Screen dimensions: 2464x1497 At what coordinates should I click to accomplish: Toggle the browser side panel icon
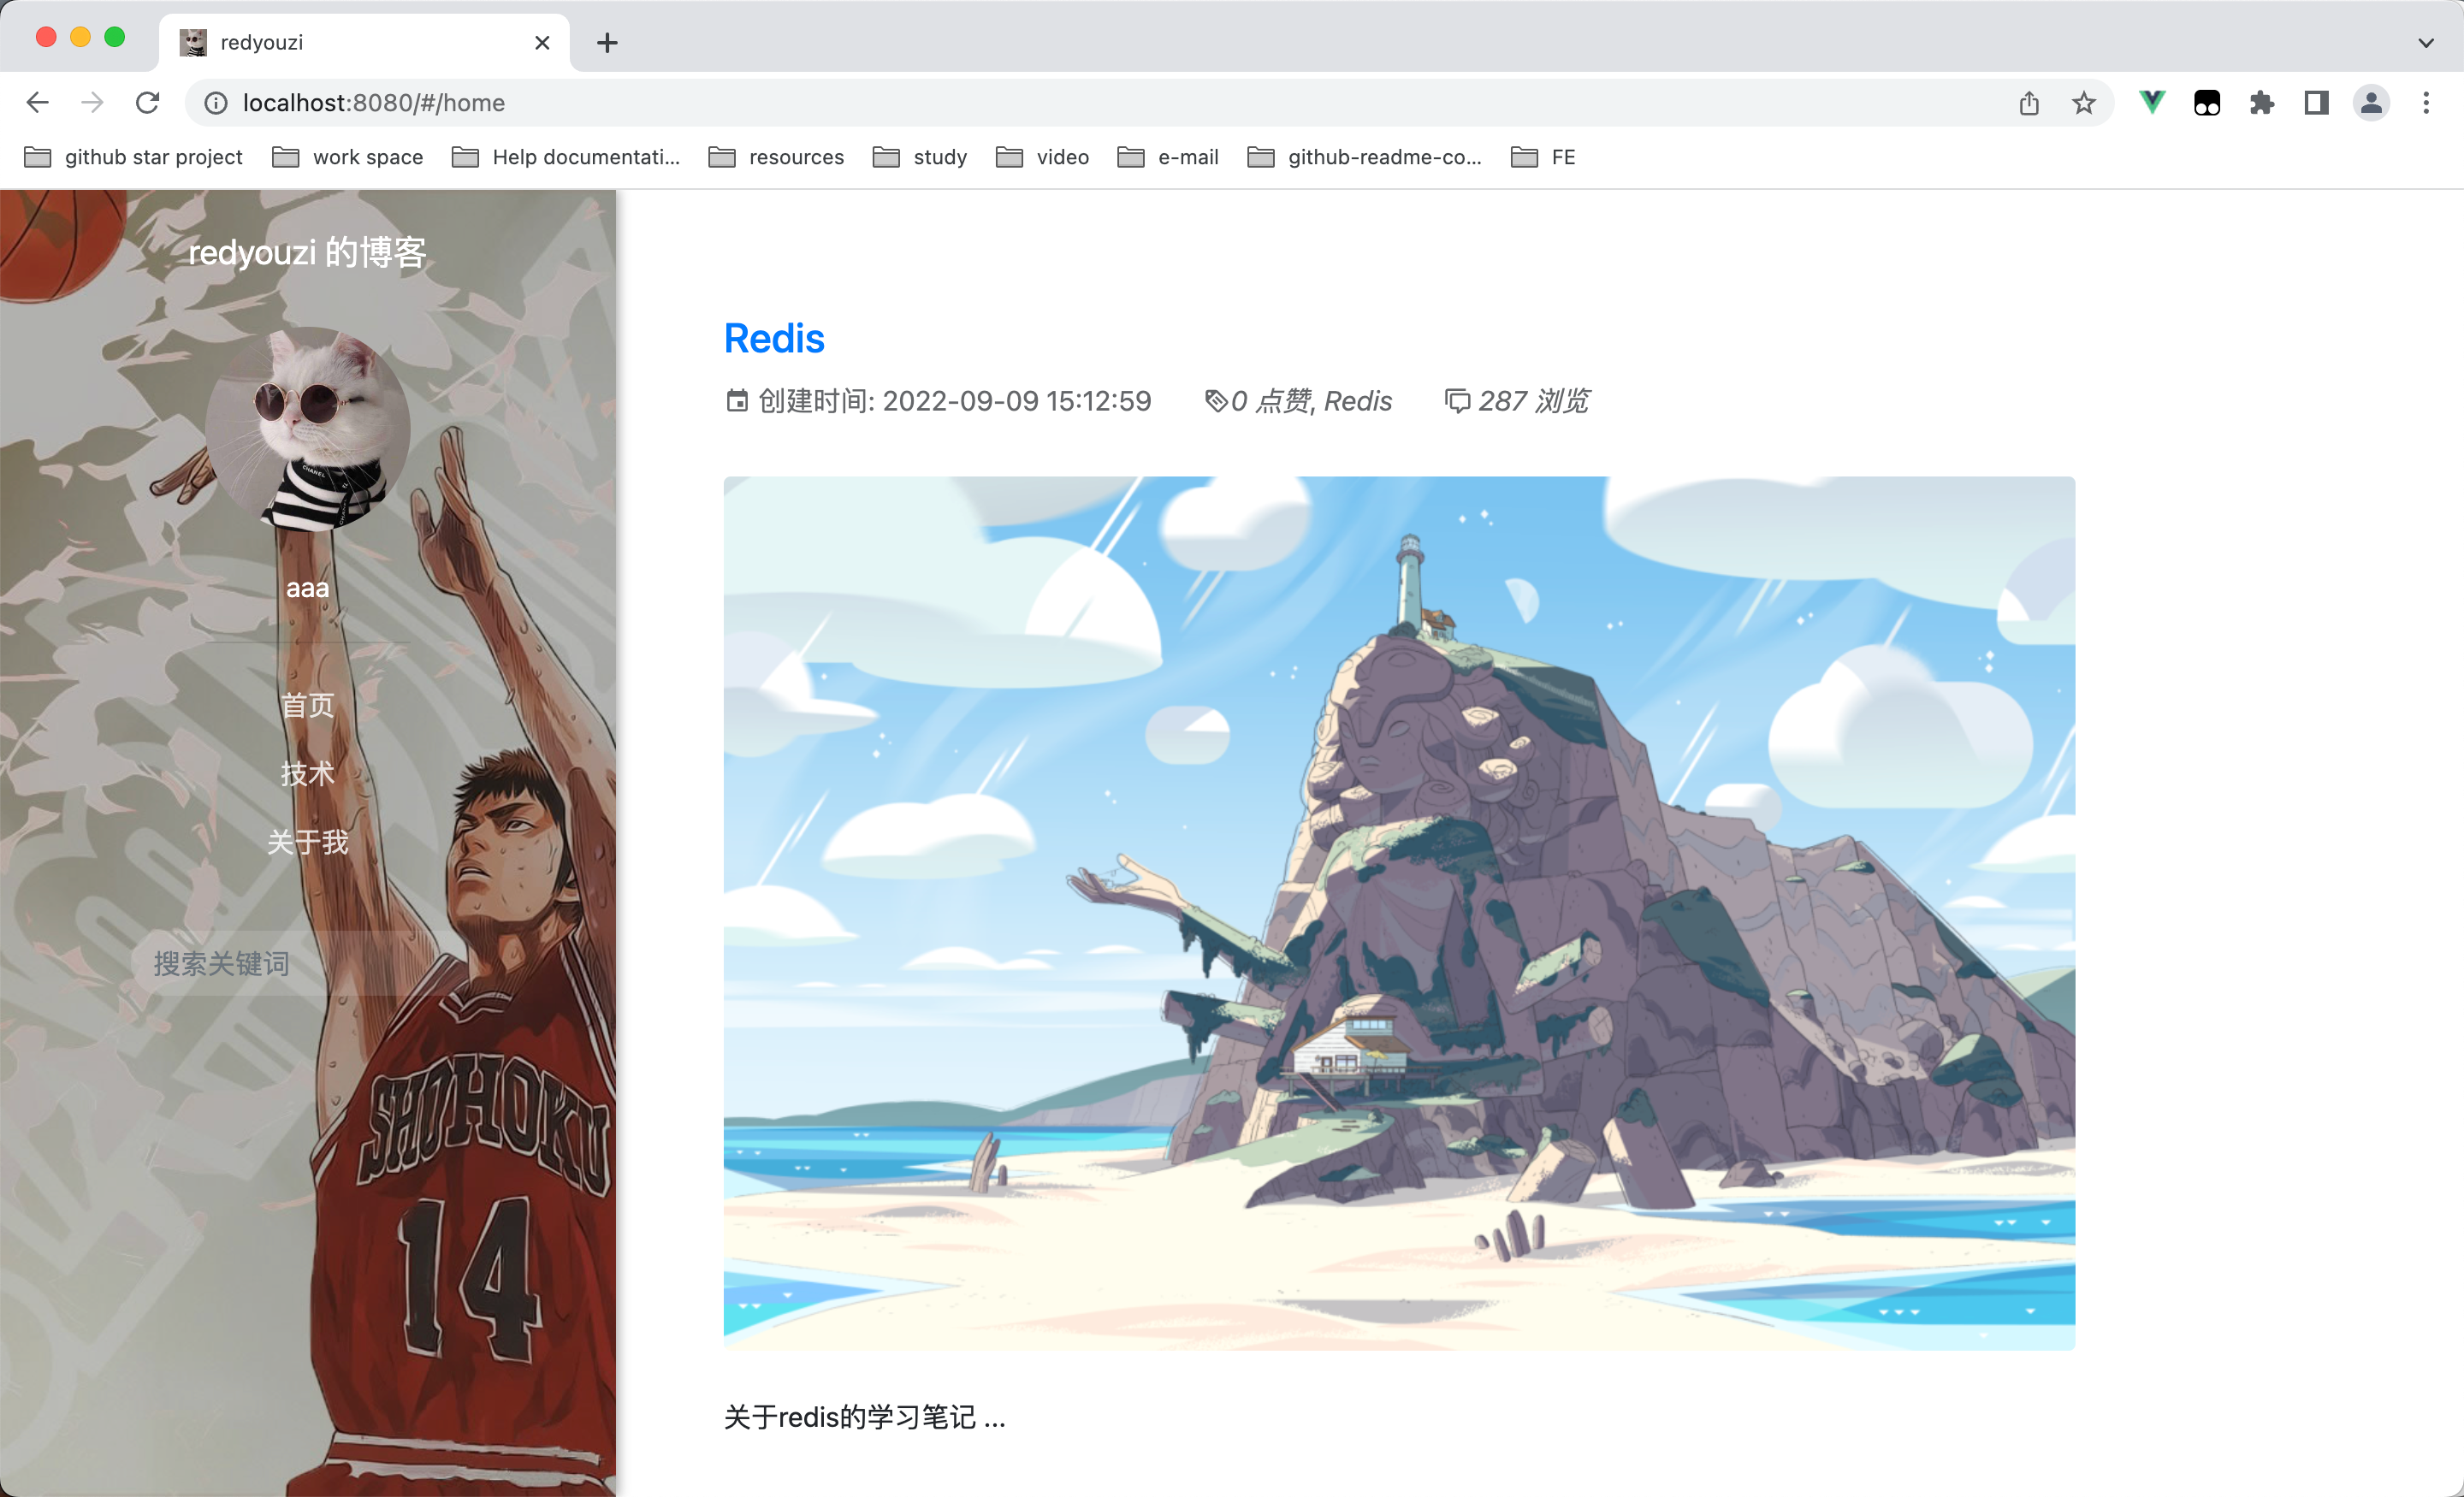click(2316, 103)
